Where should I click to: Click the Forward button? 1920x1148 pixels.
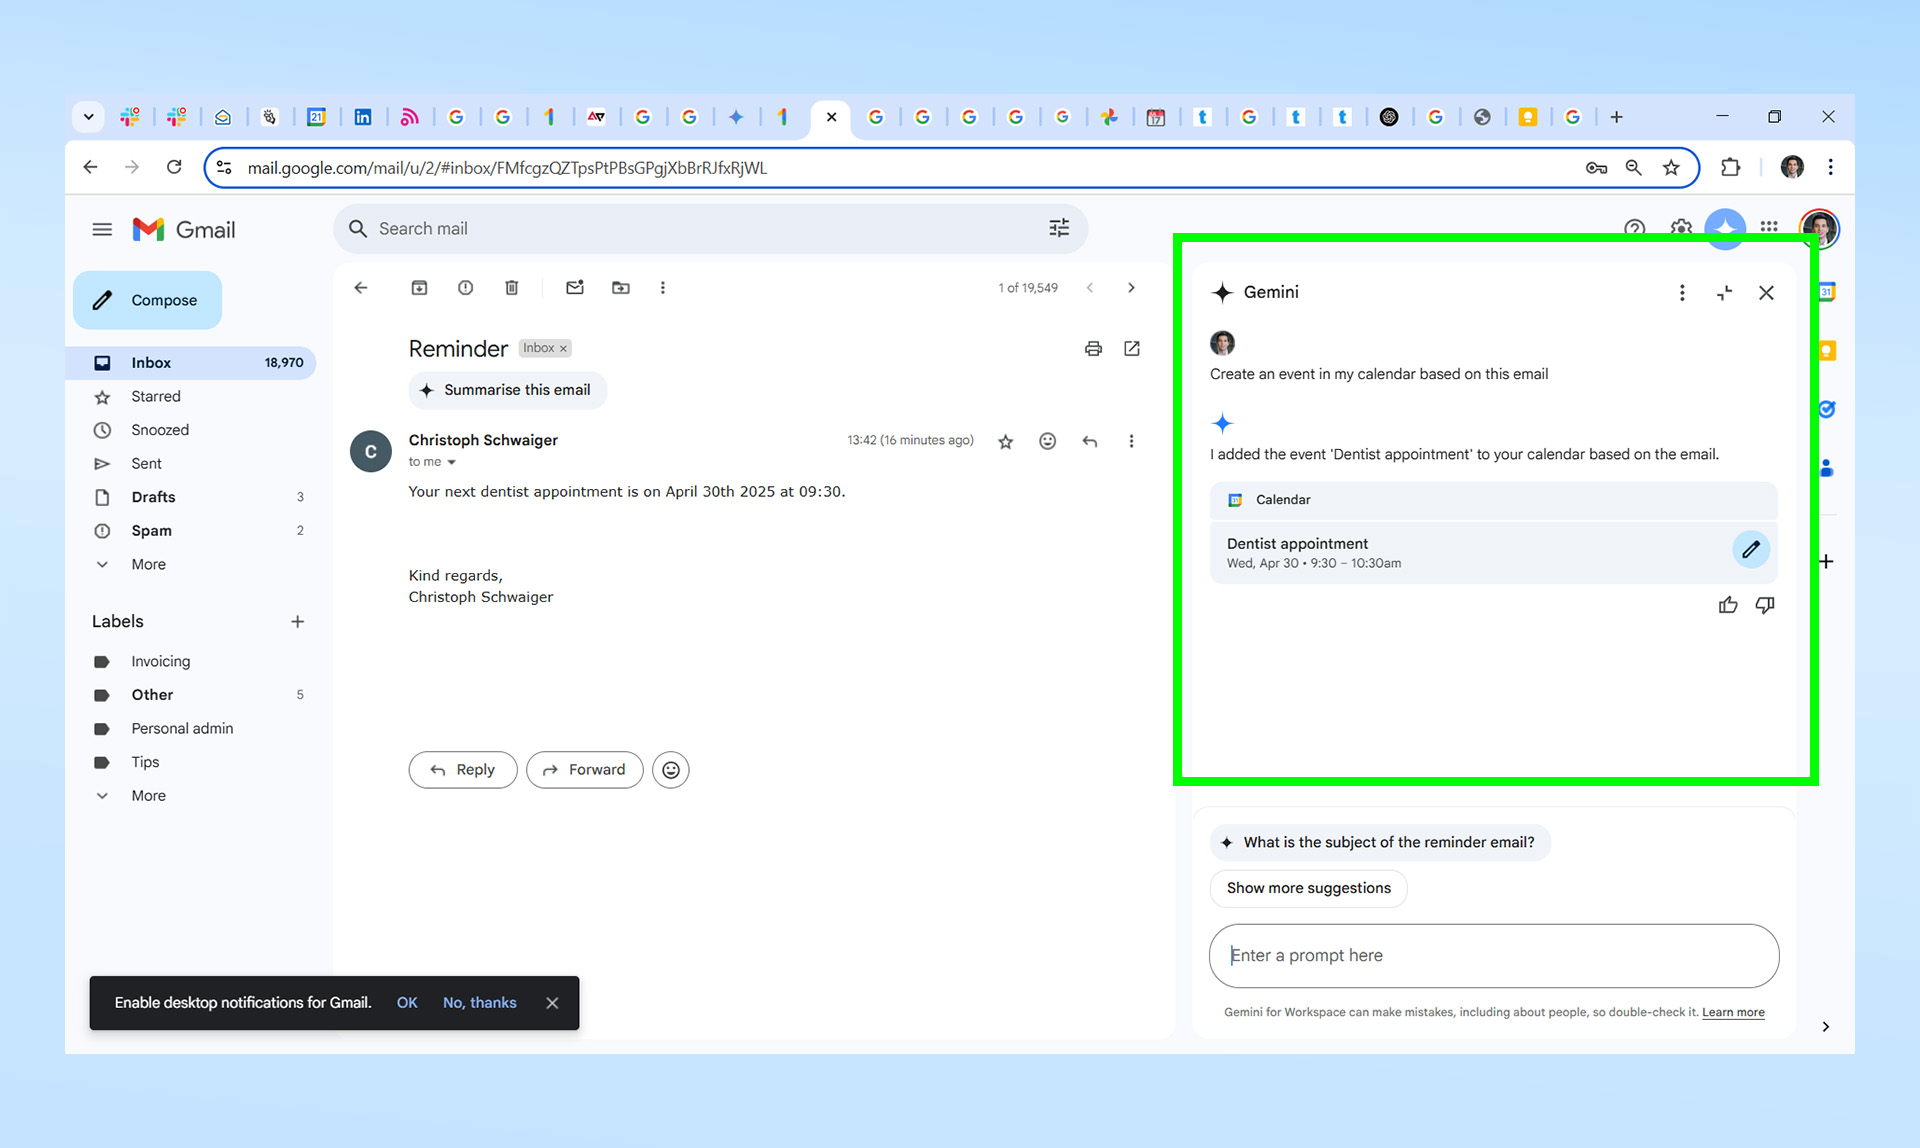(584, 770)
